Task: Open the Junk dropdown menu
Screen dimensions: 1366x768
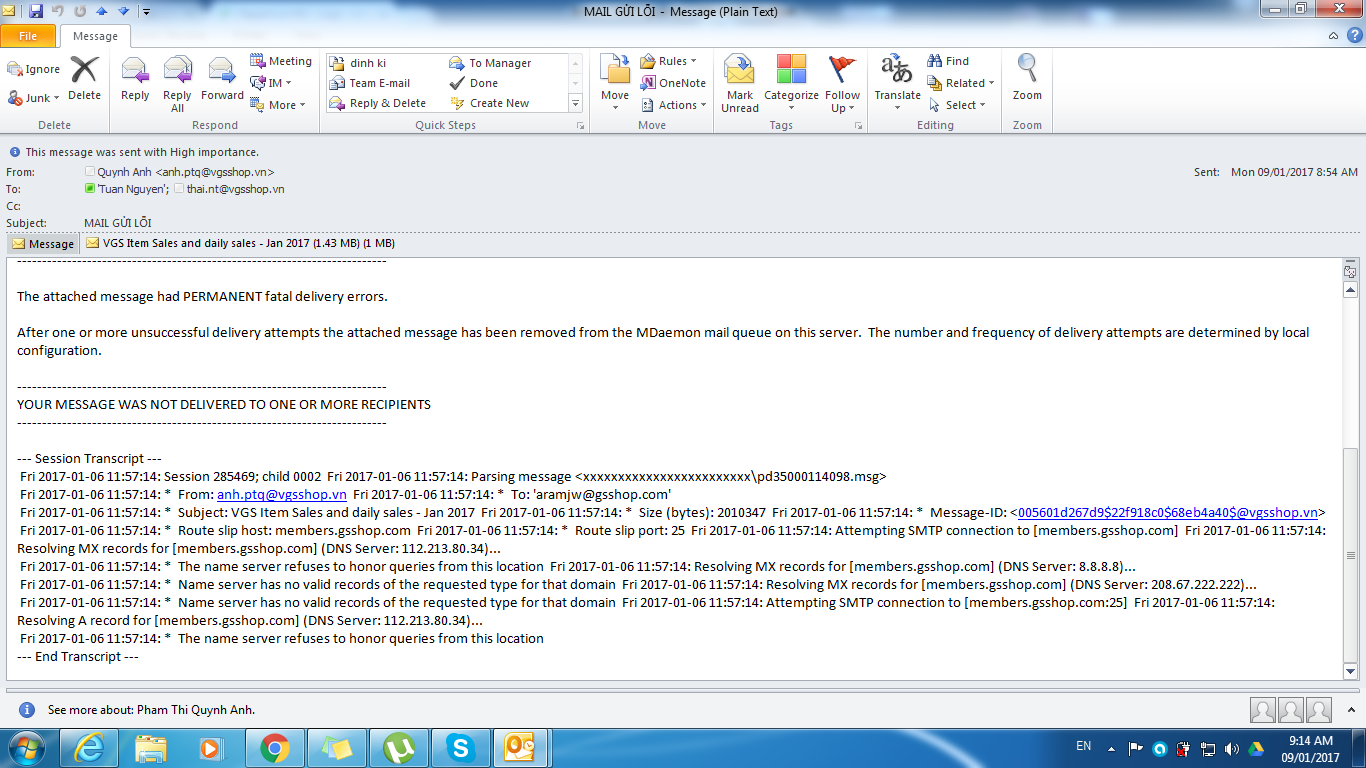Action: [34, 98]
